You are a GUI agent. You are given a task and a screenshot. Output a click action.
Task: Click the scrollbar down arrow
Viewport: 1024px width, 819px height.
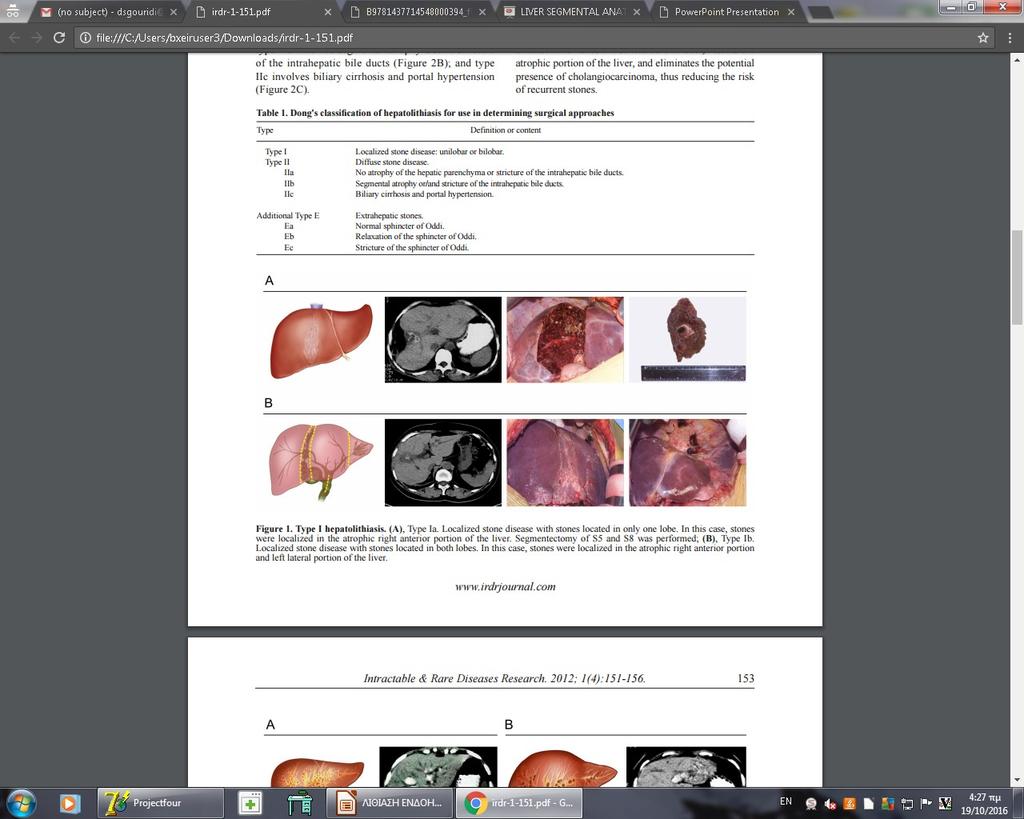click(1017, 780)
